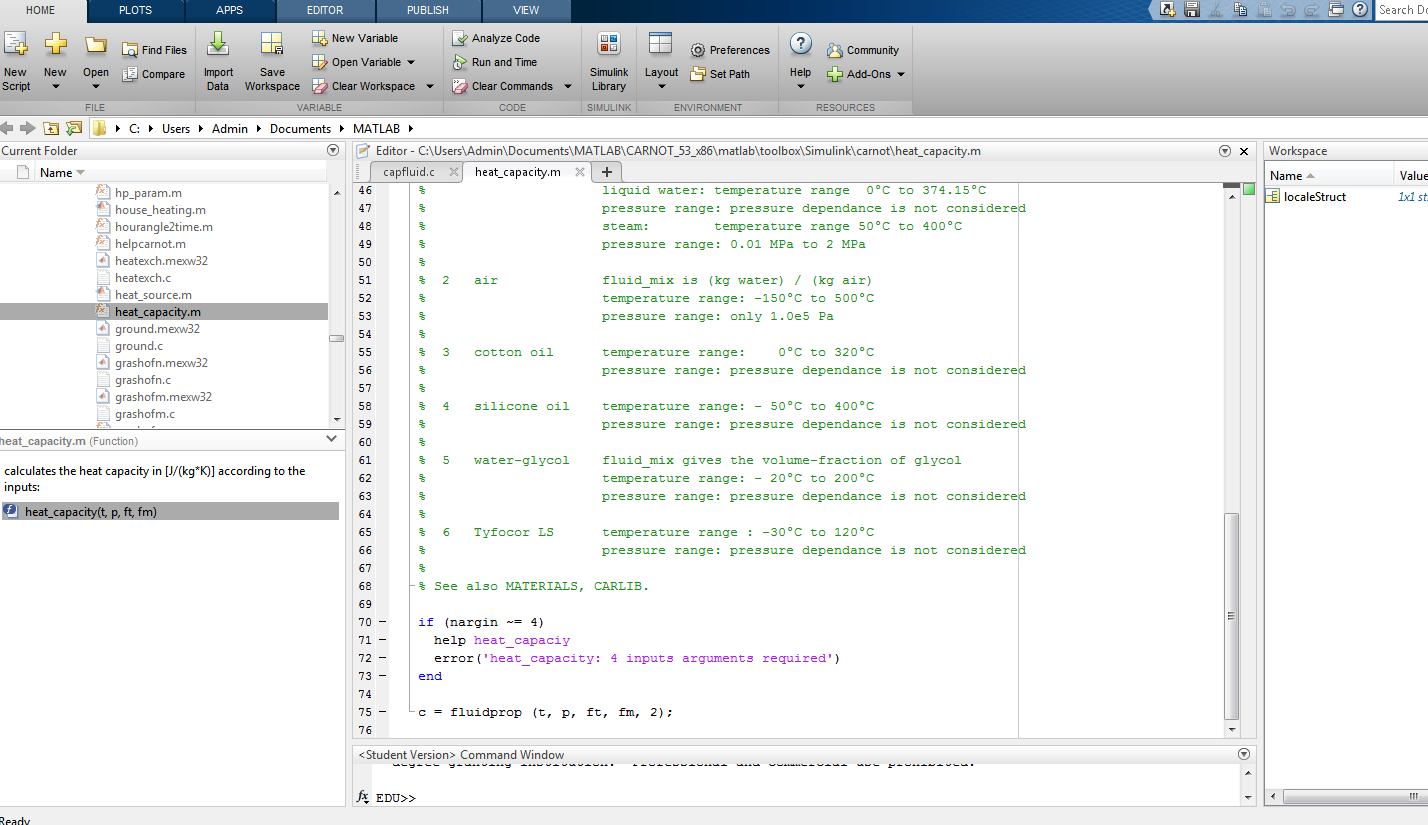This screenshot has height=825, width=1428.
Task: Open the Simulink Library
Action: tap(608, 45)
